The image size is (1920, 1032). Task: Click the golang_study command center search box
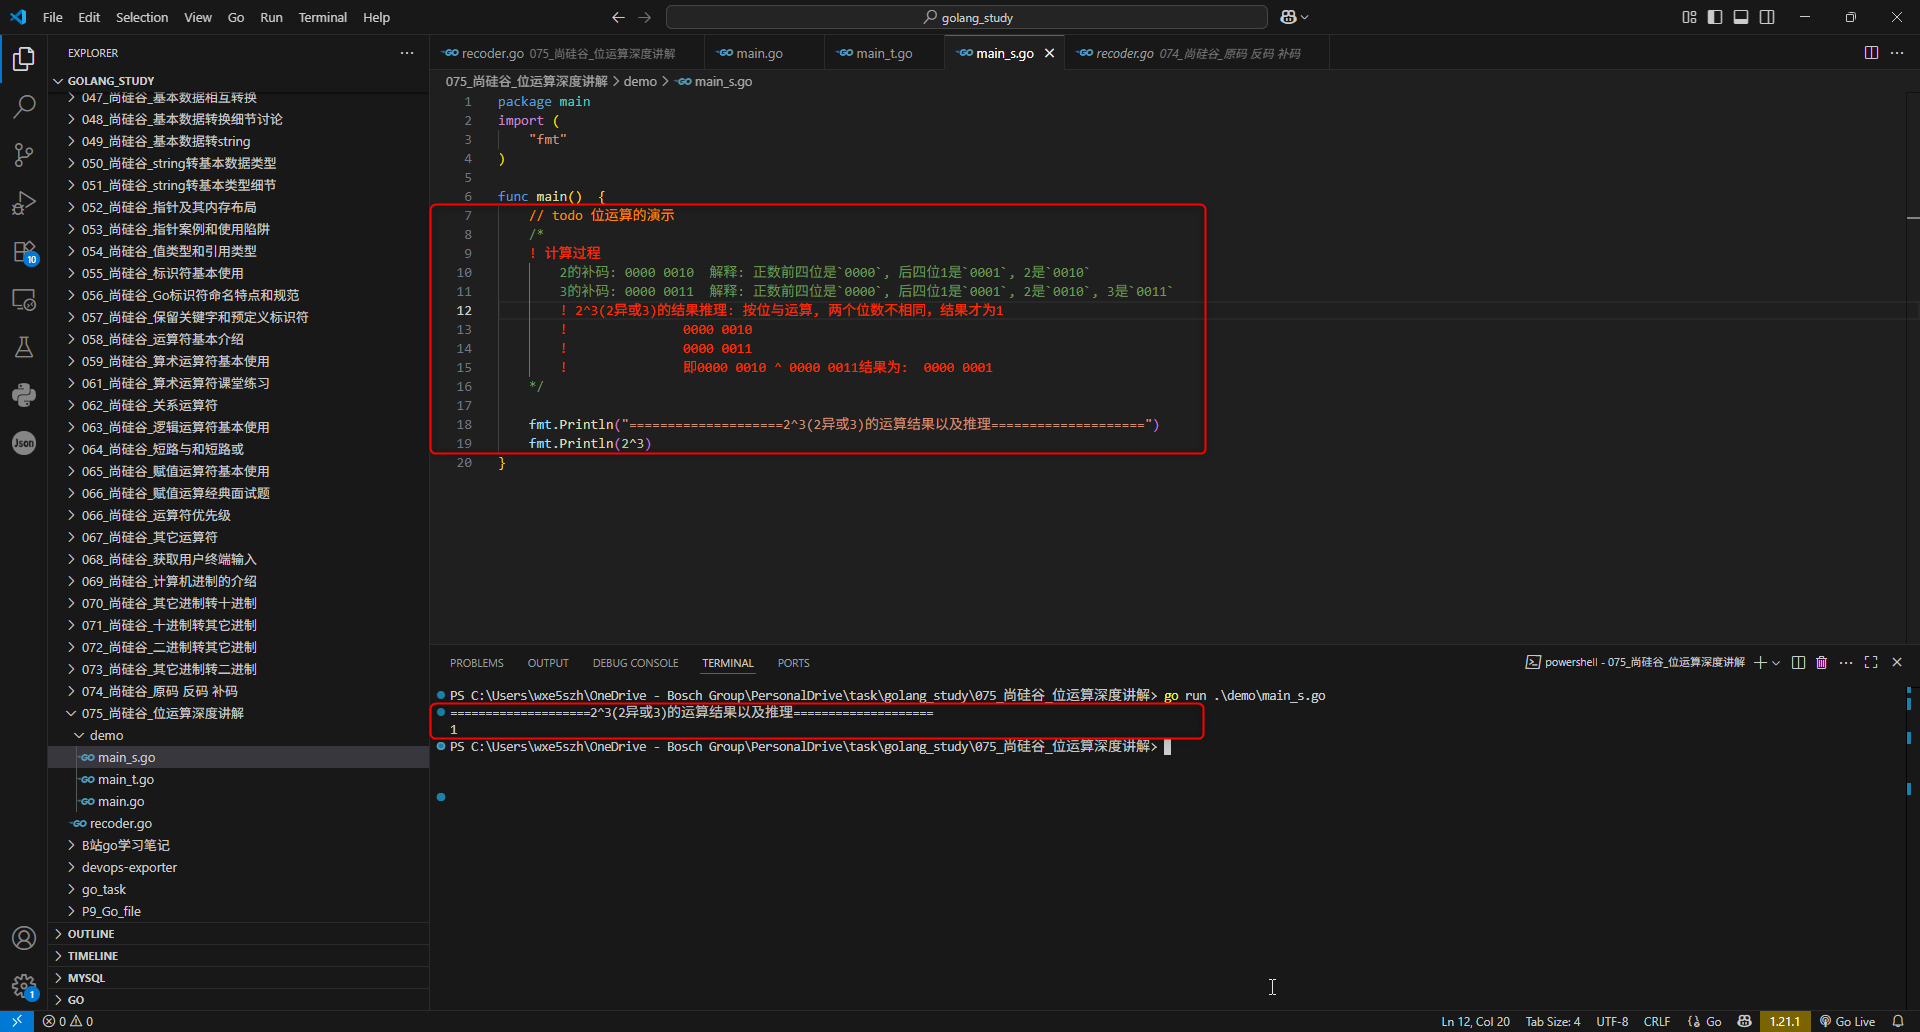[x=967, y=17]
